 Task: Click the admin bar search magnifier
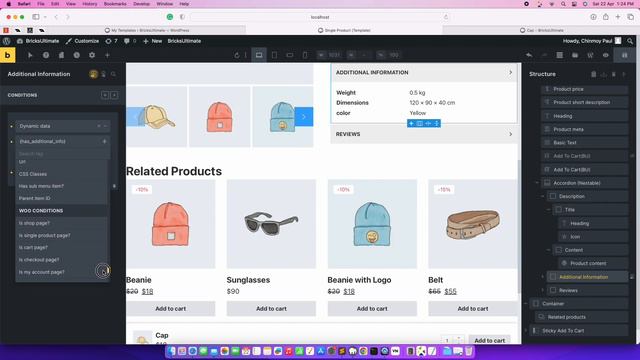(630, 41)
